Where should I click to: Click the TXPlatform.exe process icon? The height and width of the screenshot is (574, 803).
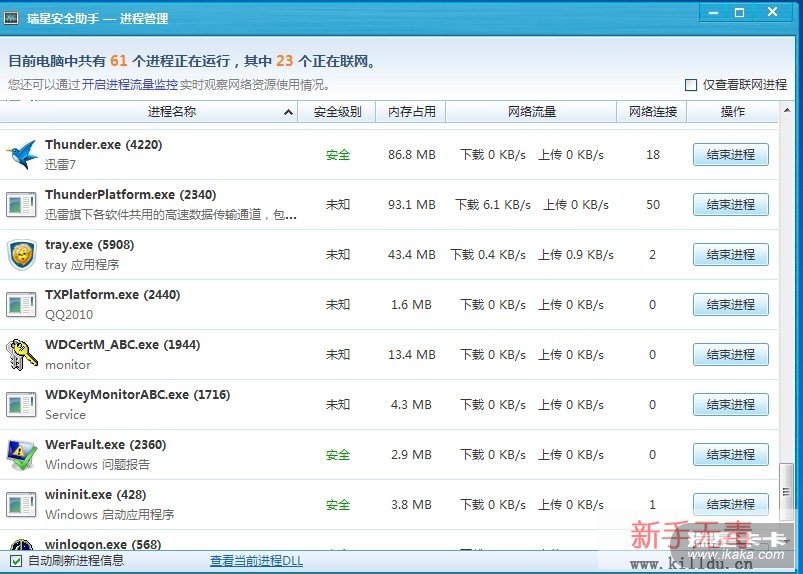point(22,304)
